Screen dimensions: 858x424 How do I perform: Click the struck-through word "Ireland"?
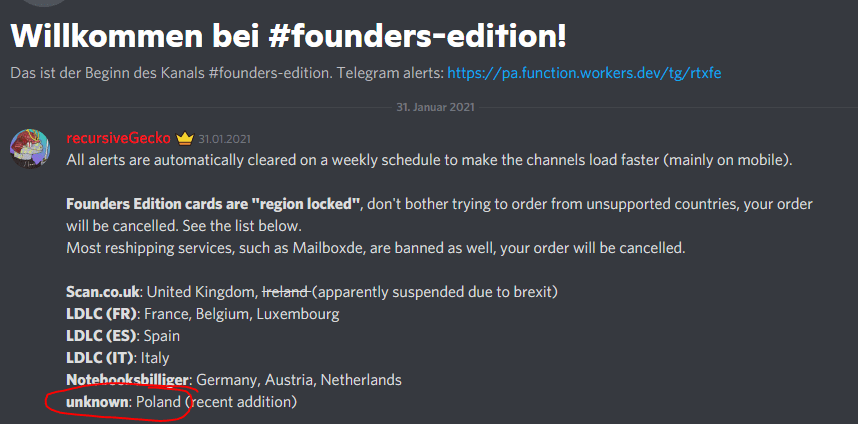pos(285,292)
